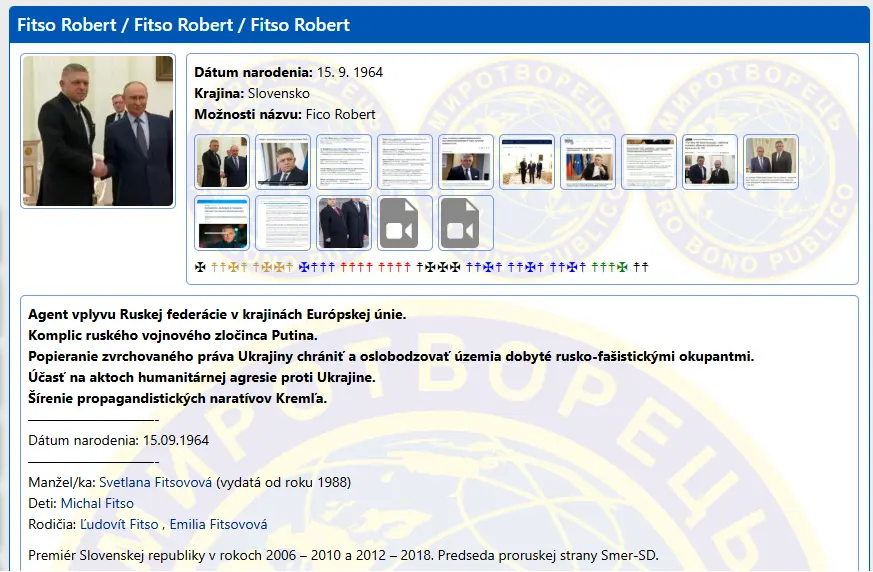Screen dimensions: 873x572
Task: Open first handshake thumbnail in gallery
Action: [x=222, y=162]
